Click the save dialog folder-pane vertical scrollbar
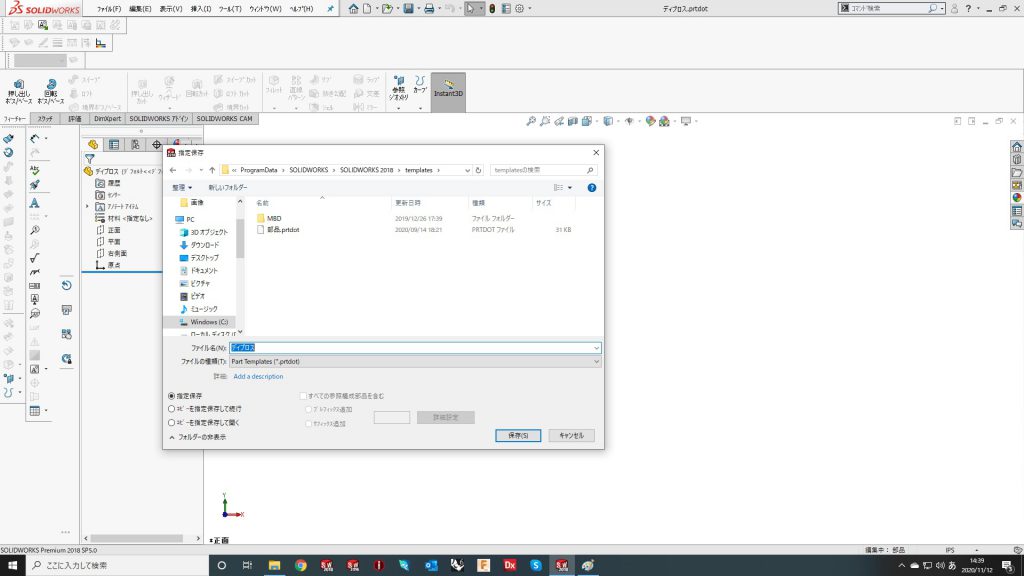1024x576 pixels. click(x=240, y=238)
